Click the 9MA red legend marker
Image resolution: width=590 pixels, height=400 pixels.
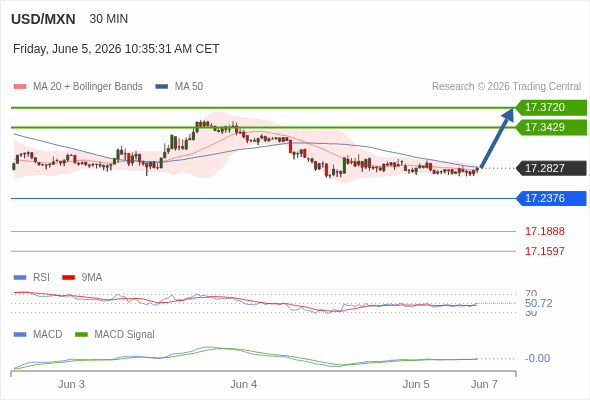68,278
